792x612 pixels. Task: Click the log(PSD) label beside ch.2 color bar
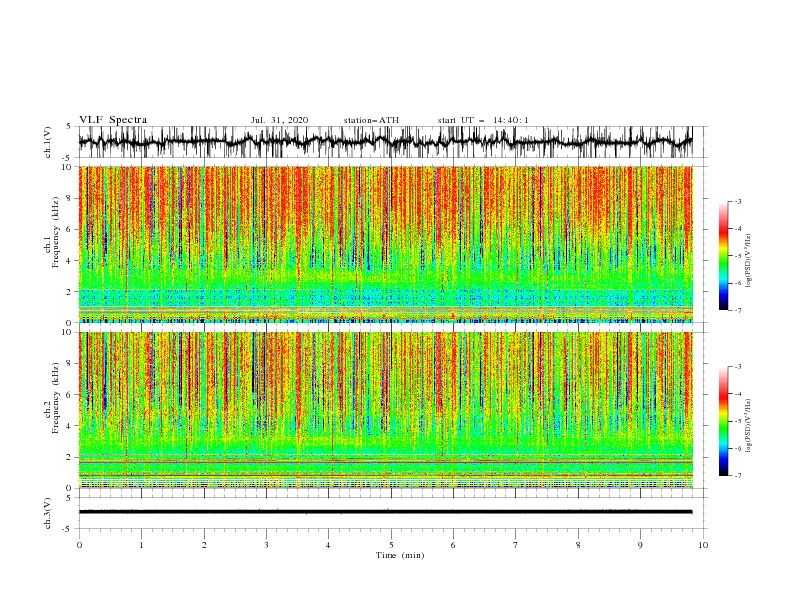tap(749, 425)
